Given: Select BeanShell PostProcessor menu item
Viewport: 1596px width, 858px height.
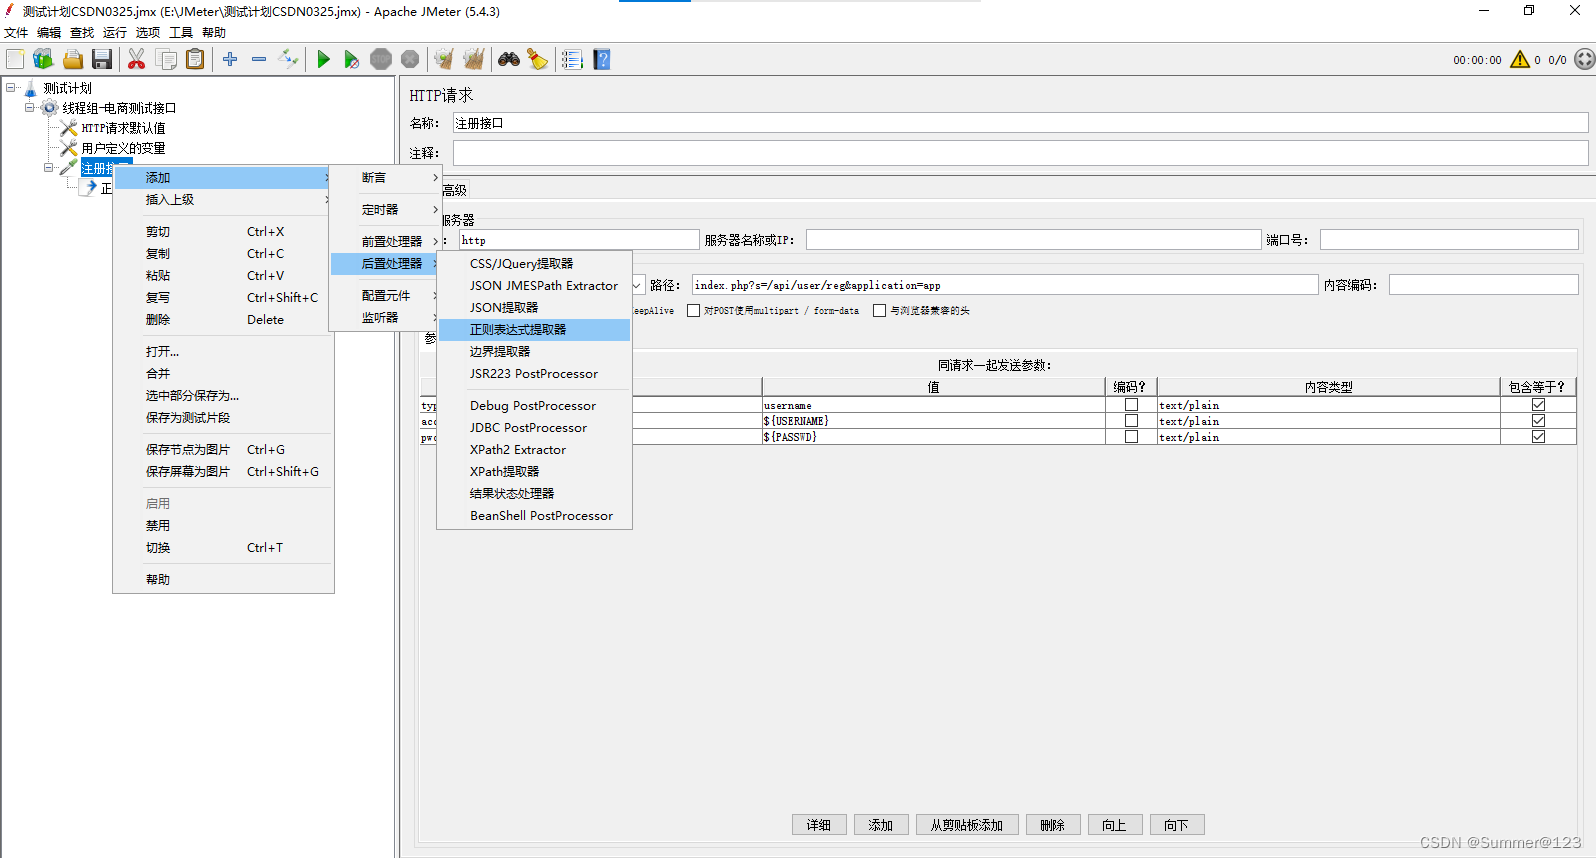Looking at the screenshot, I should (535, 516).
